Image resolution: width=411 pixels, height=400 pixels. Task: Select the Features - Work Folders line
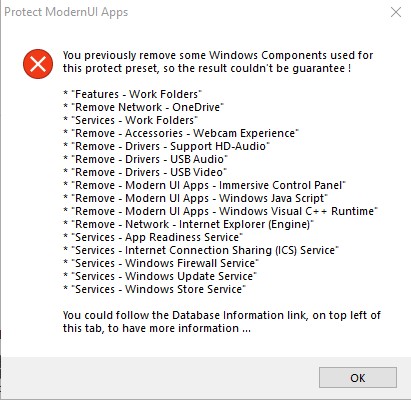coord(133,94)
